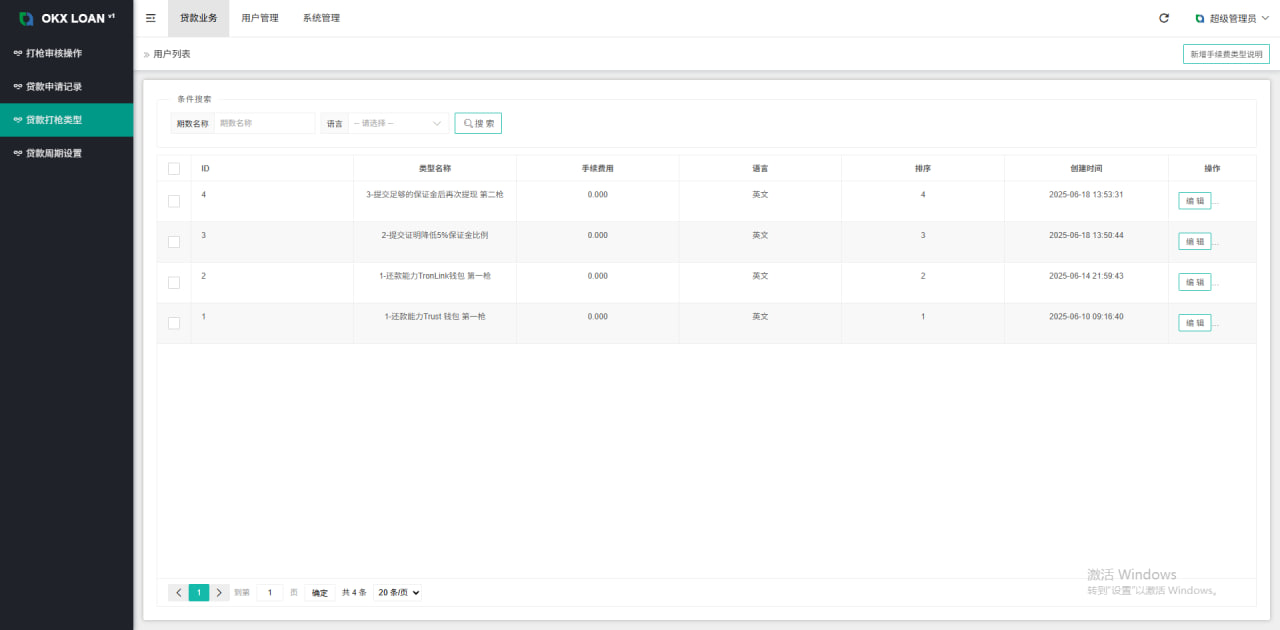Click the 语言 column header
1280x630 pixels.
pyautogui.click(x=760, y=168)
